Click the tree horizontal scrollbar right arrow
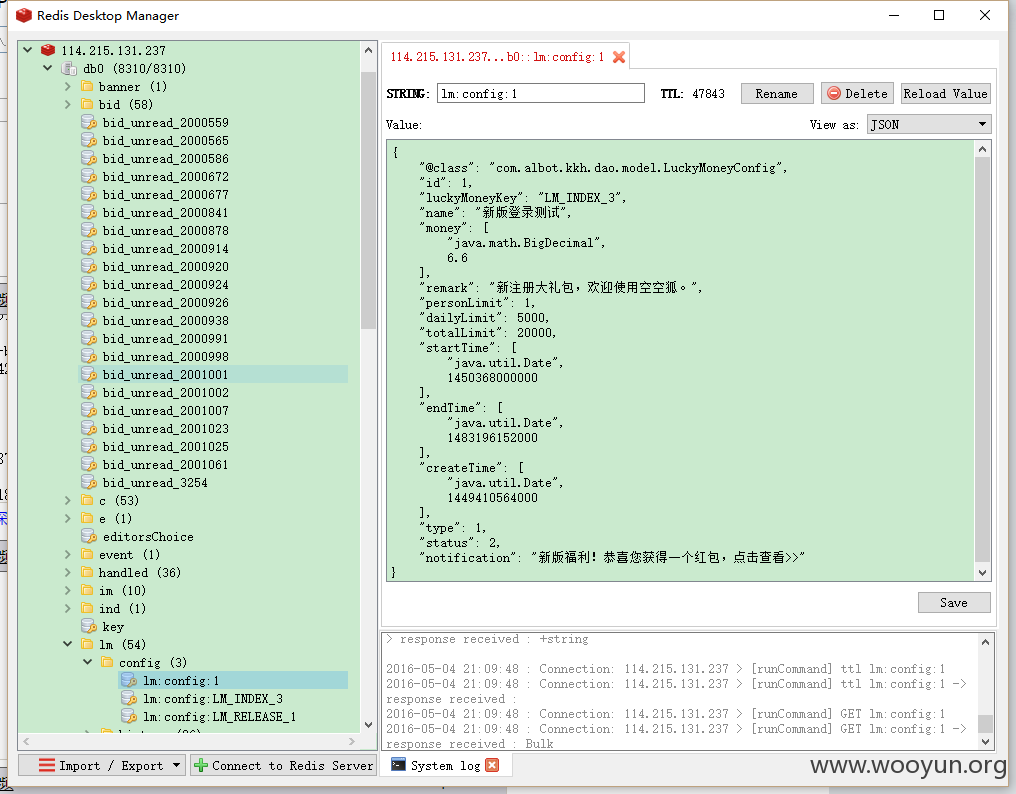1016x794 pixels. (x=351, y=741)
